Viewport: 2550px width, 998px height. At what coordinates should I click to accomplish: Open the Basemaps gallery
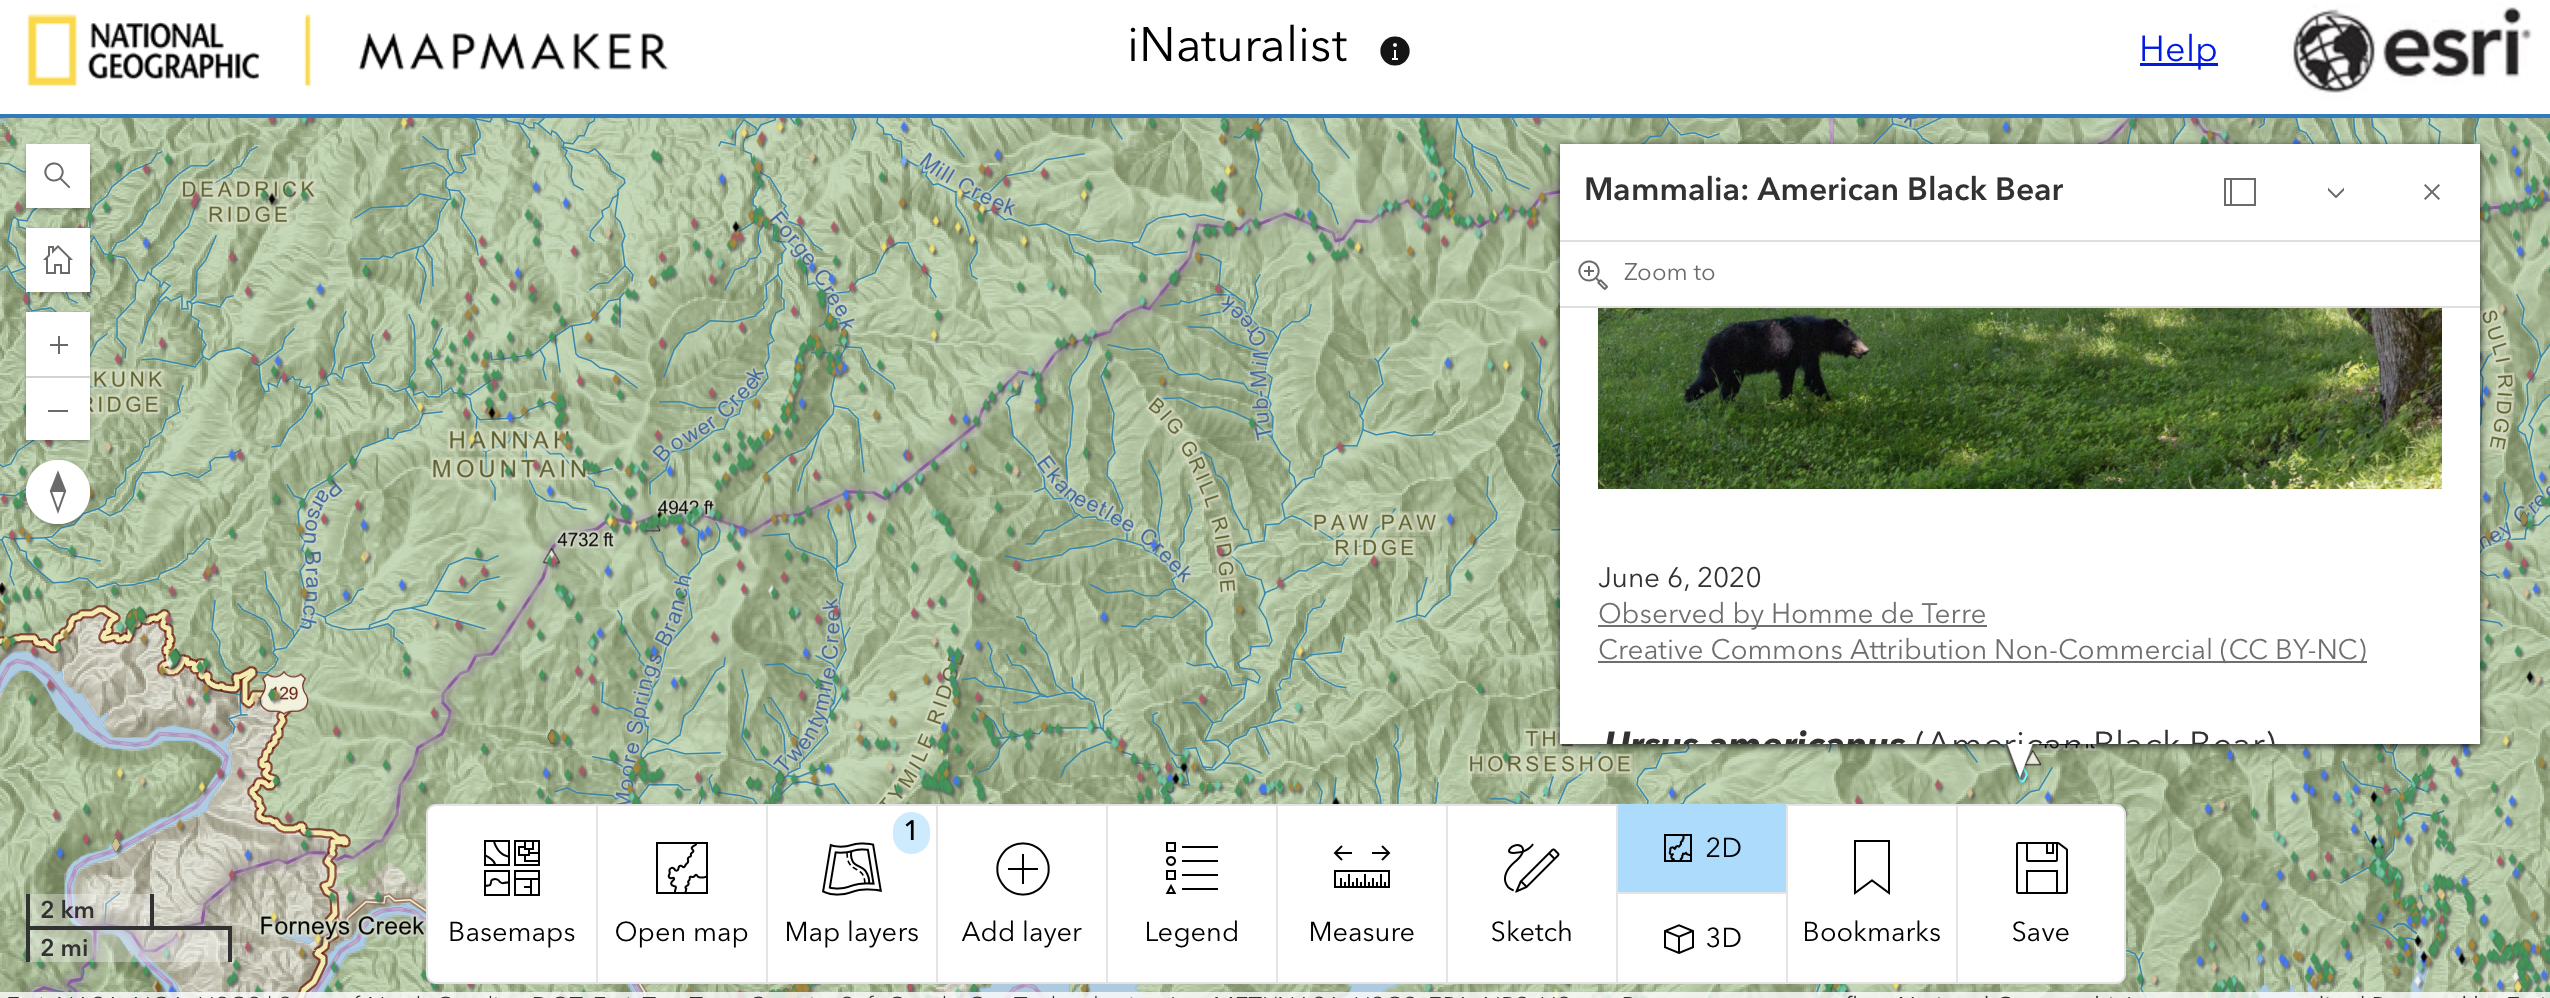(512, 893)
